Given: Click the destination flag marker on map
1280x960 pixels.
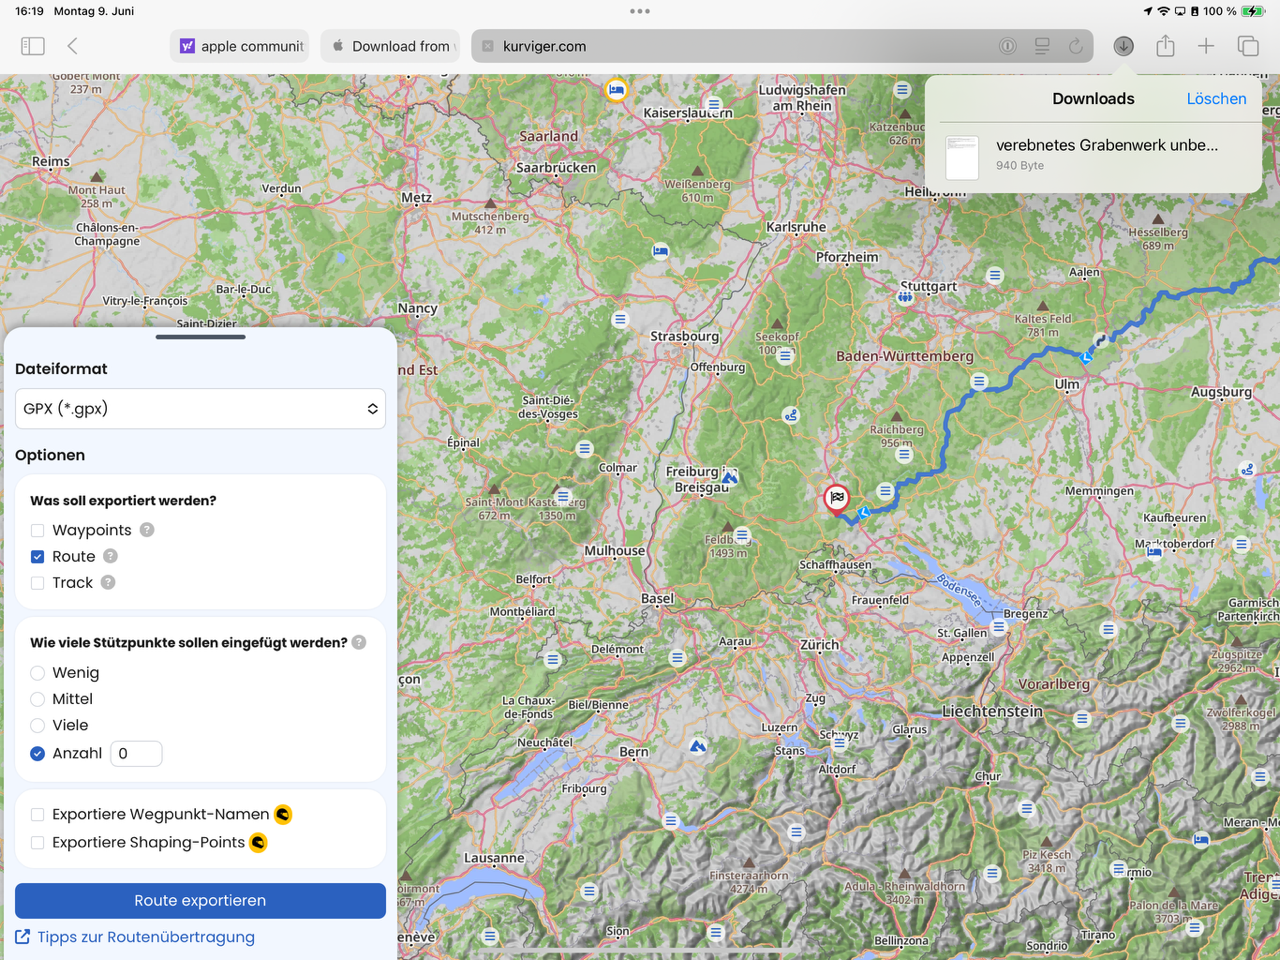Looking at the screenshot, I should (x=837, y=497).
